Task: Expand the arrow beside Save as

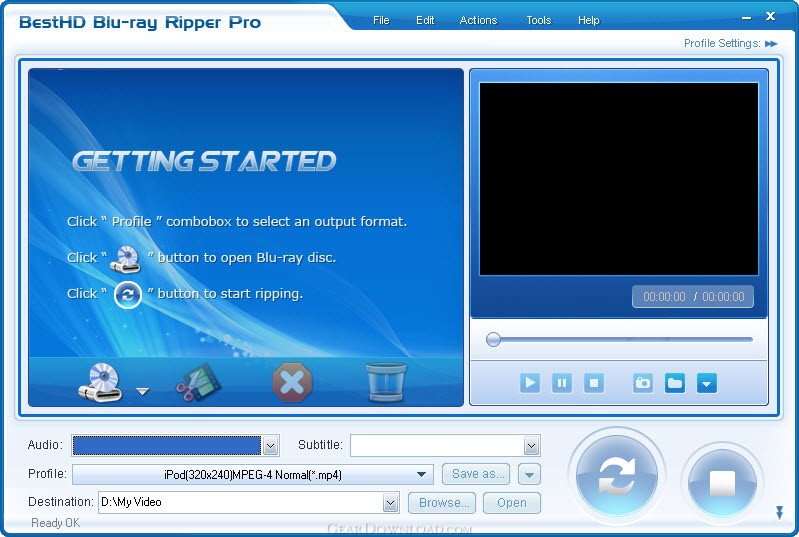Action: coord(529,474)
